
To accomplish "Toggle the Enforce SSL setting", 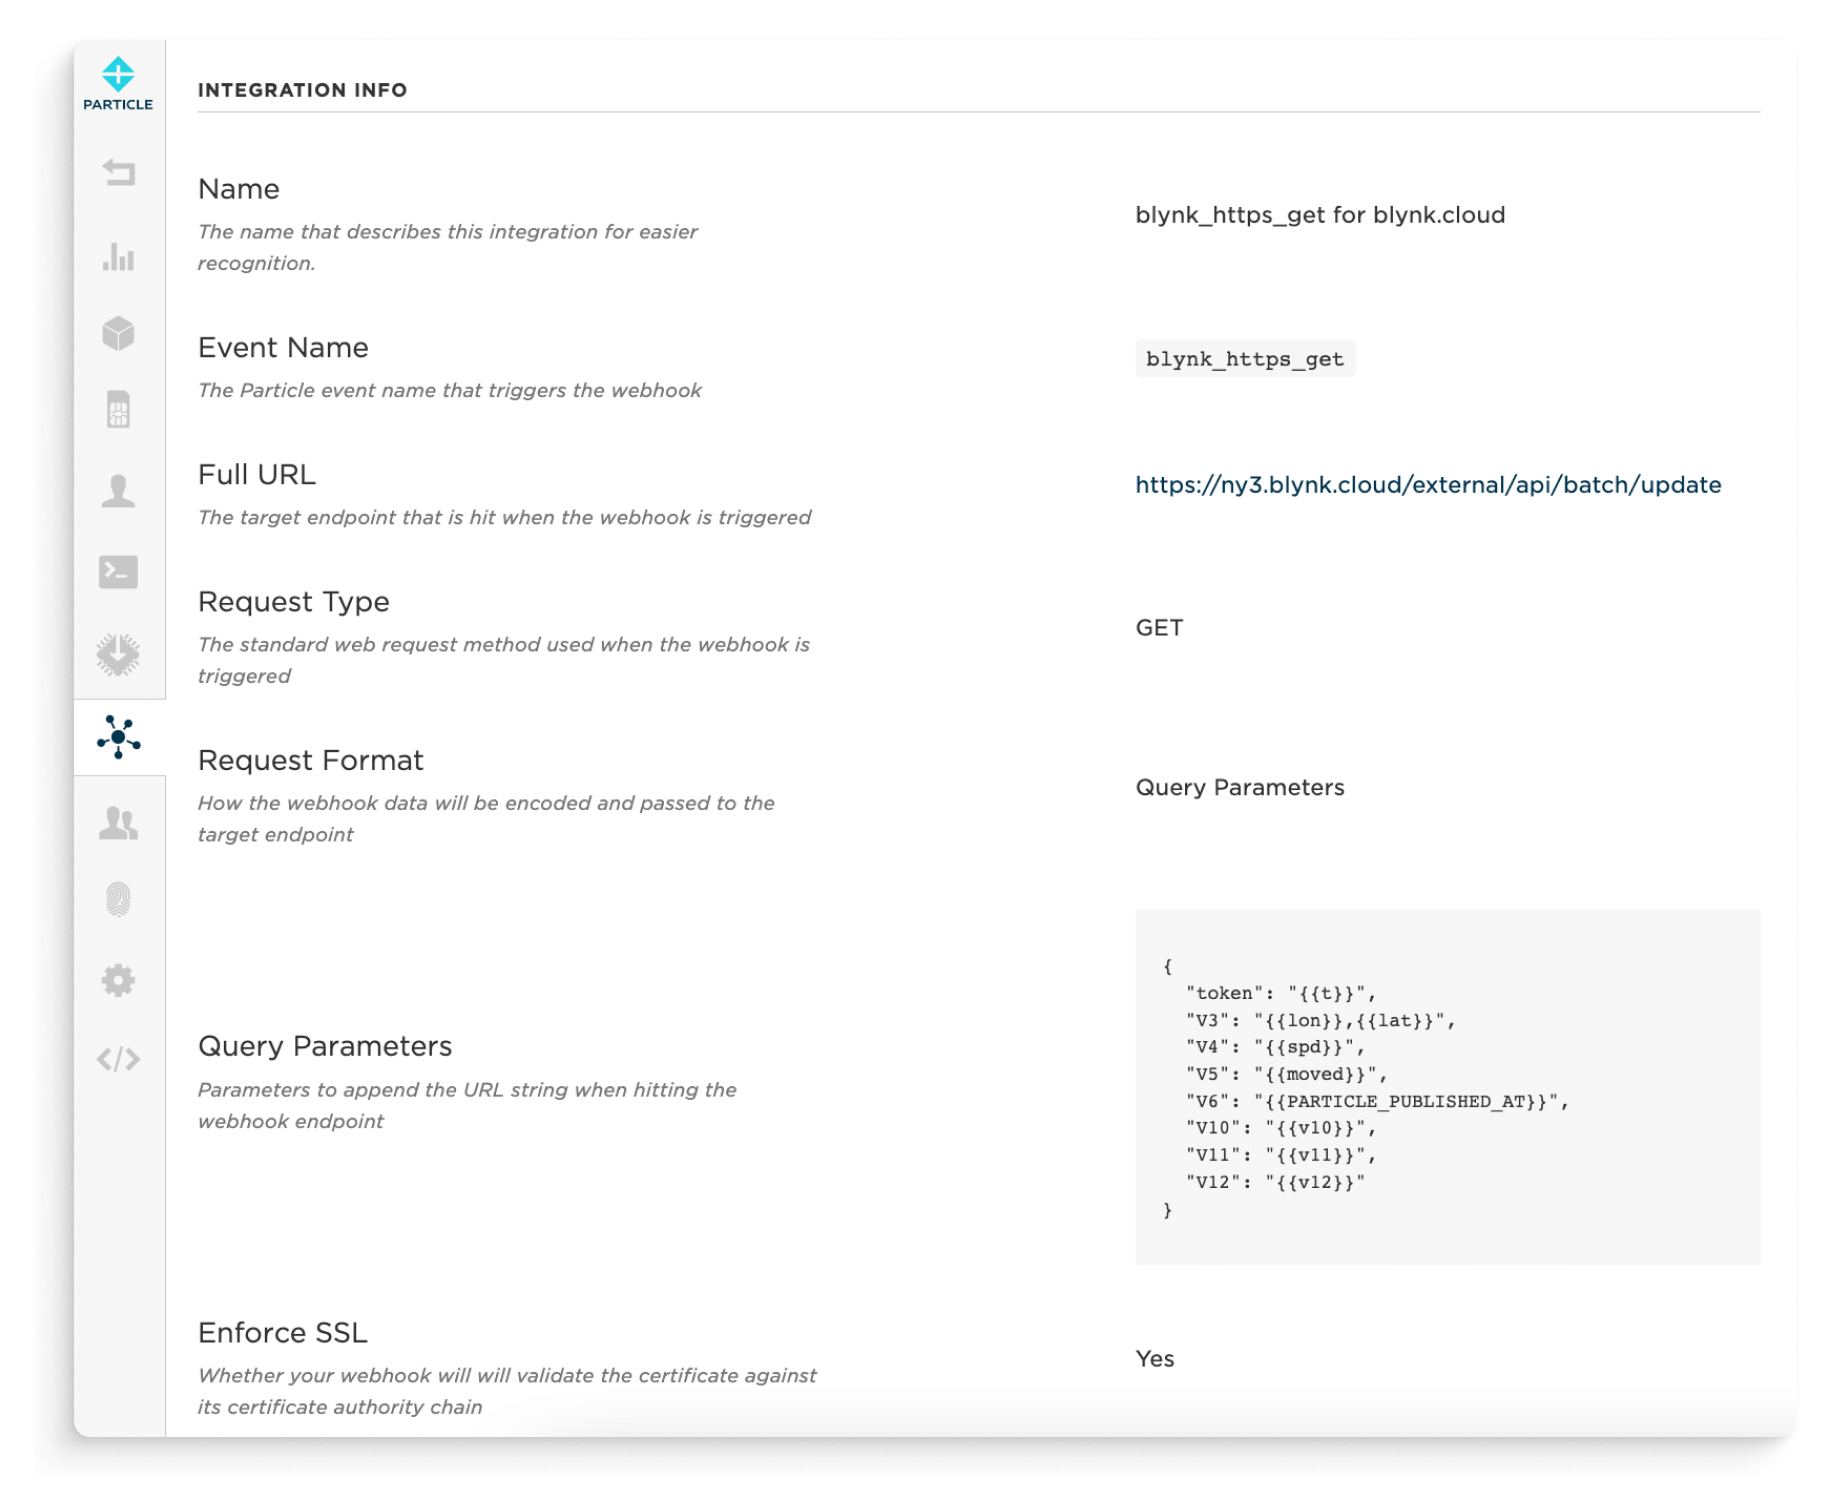I will pos(1154,1359).
